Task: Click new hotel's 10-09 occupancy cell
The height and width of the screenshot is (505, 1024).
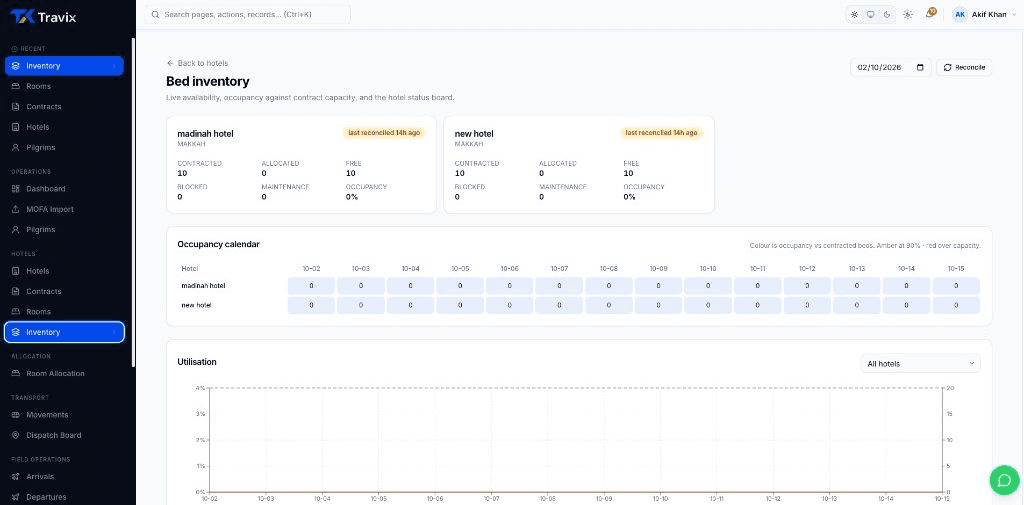Action: pos(658,306)
